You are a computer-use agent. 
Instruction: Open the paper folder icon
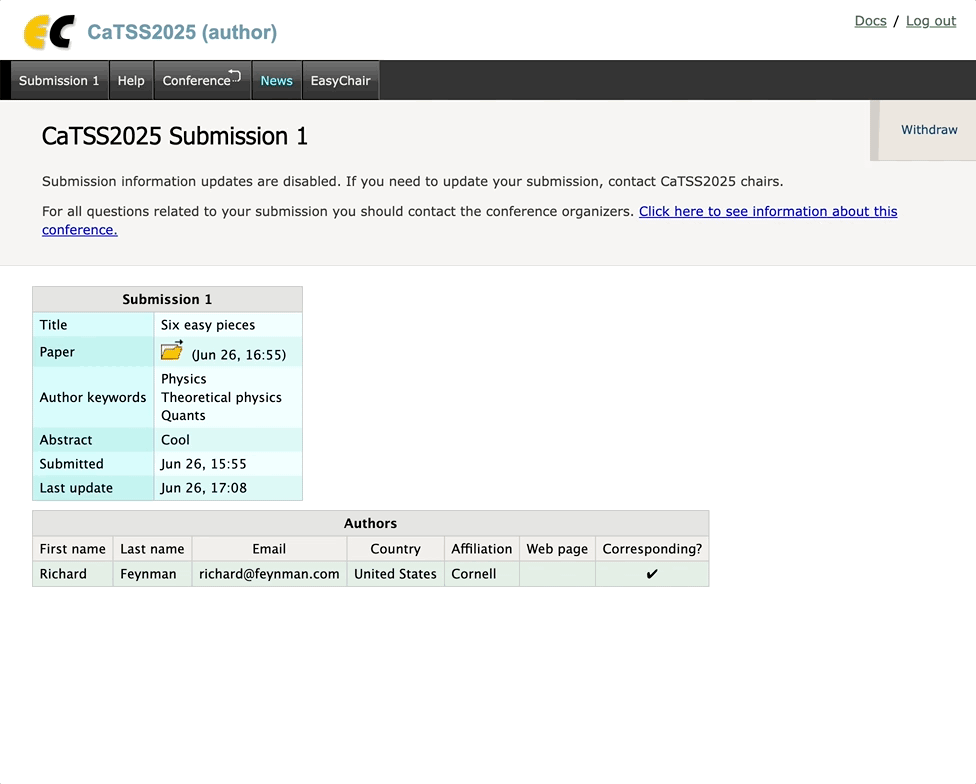172,351
